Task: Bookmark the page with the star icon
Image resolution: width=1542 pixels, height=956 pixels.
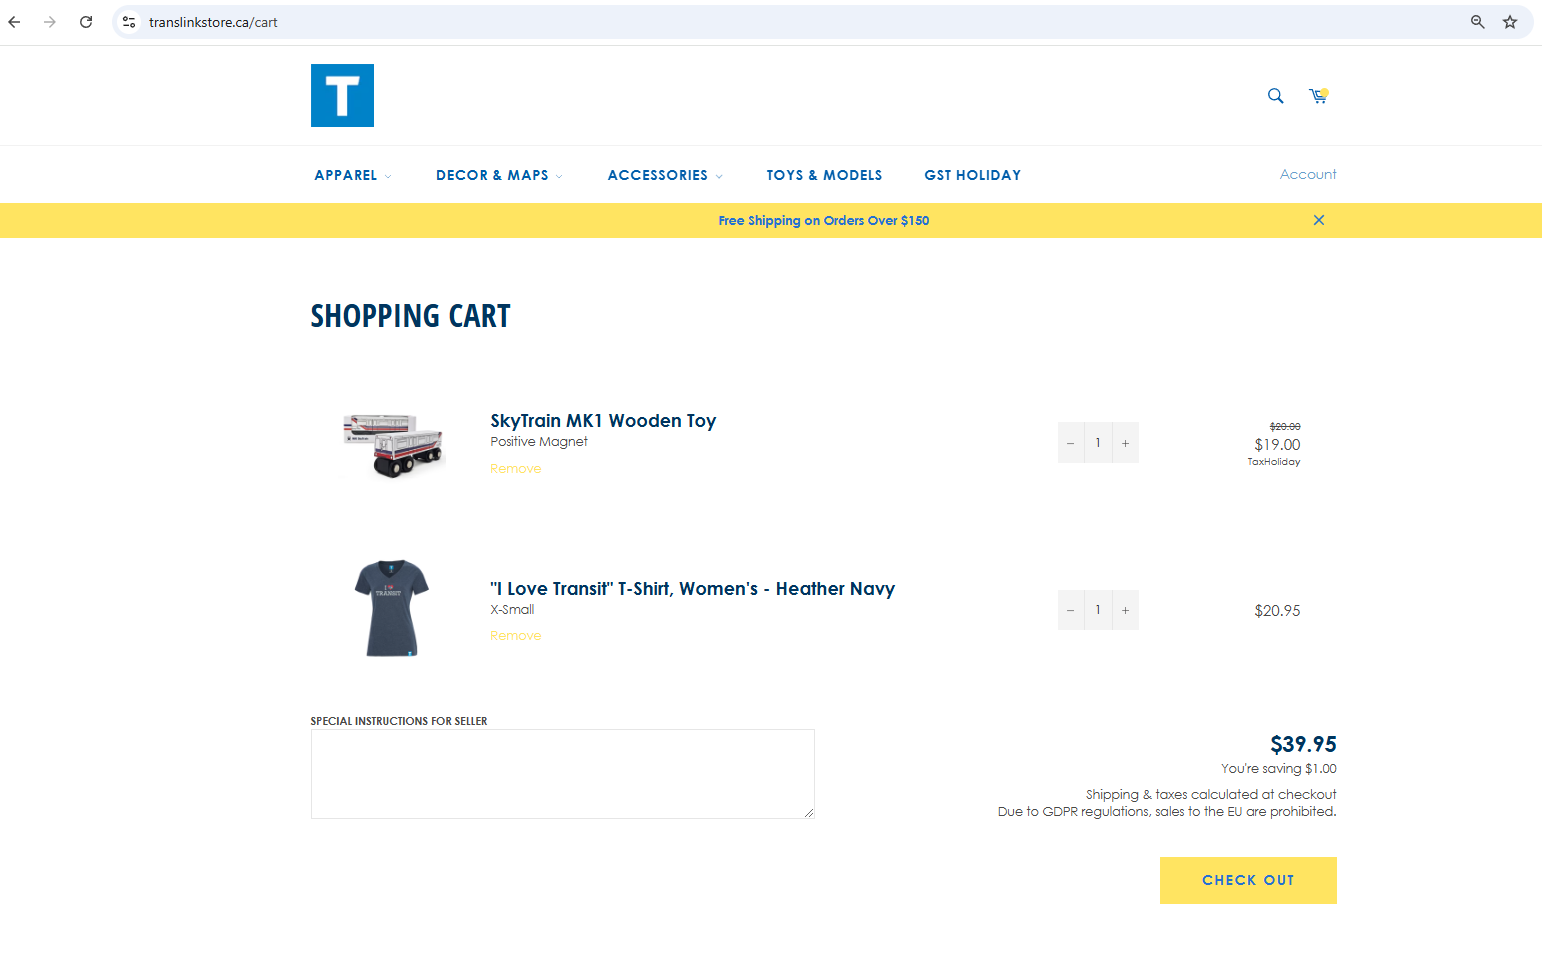Action: [1510, 21]
